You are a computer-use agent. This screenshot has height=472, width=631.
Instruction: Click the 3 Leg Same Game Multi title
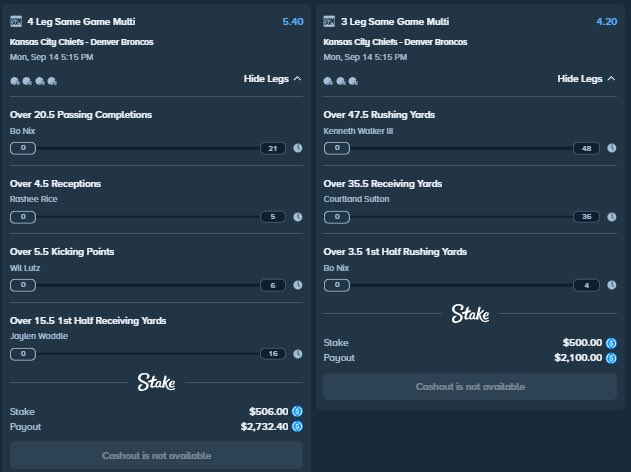pyautogui.click(x=395, y=21)
